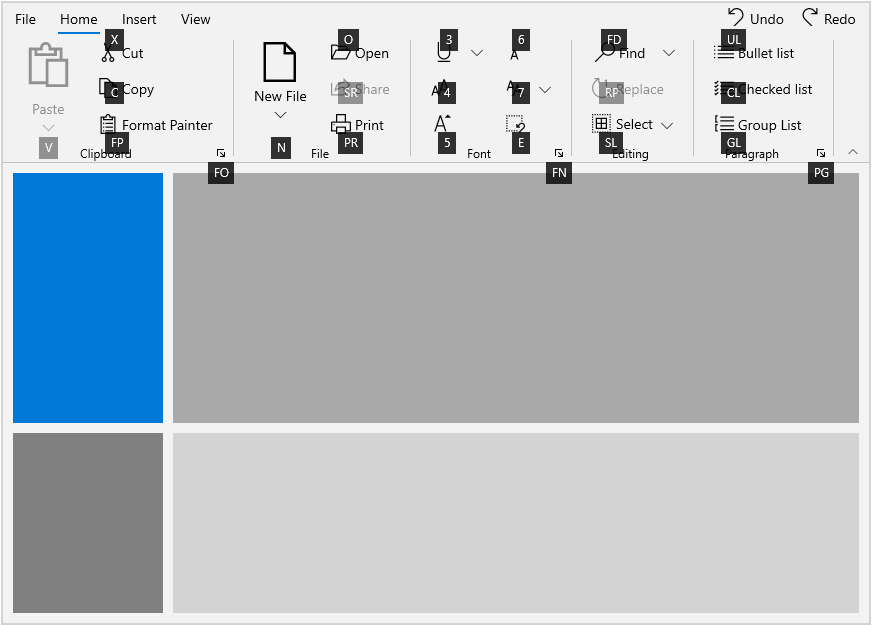Expand the New File dropdown chevron
872x626 pixels.
[x=278, y=114]
